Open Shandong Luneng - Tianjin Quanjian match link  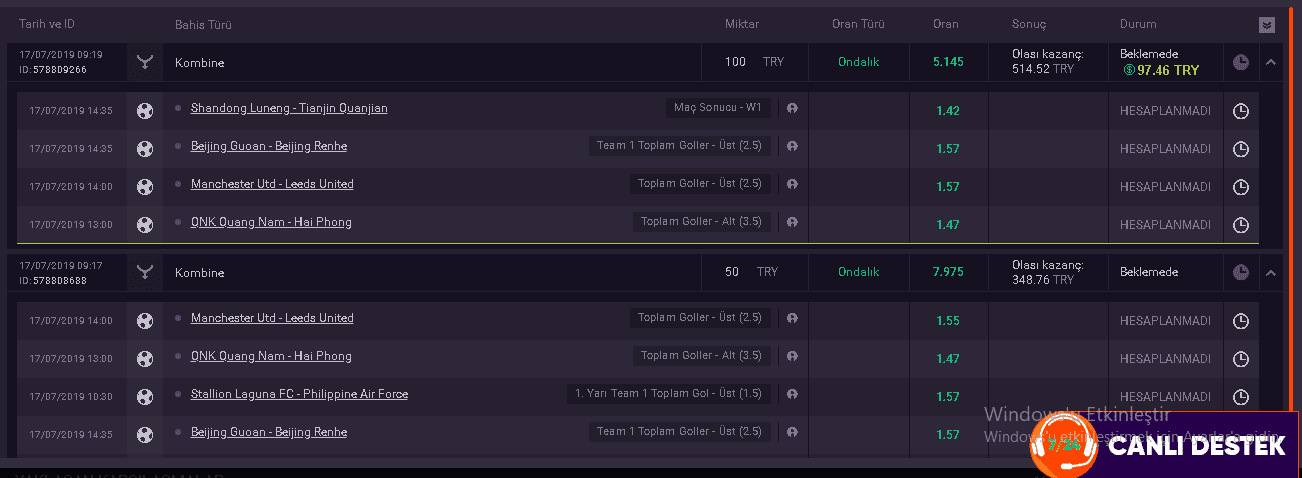(289, 108)
